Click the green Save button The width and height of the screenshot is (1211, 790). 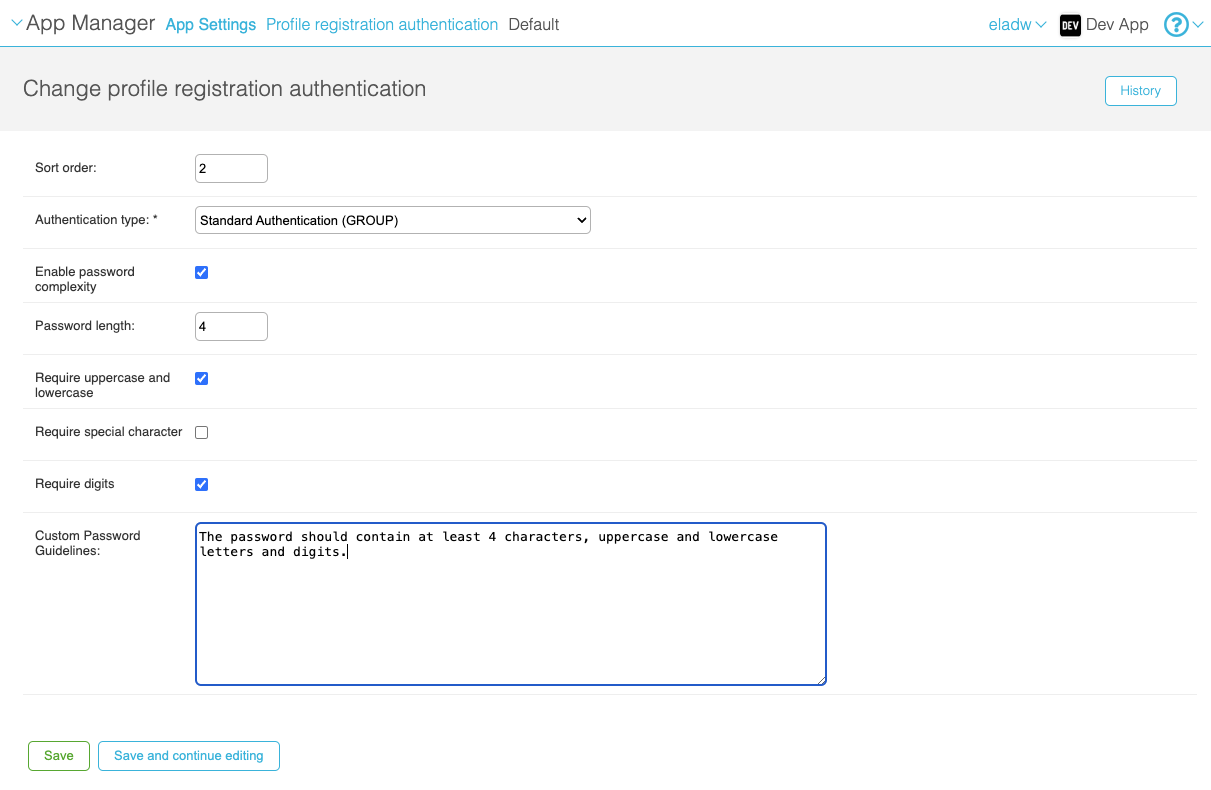click(59, 756)
